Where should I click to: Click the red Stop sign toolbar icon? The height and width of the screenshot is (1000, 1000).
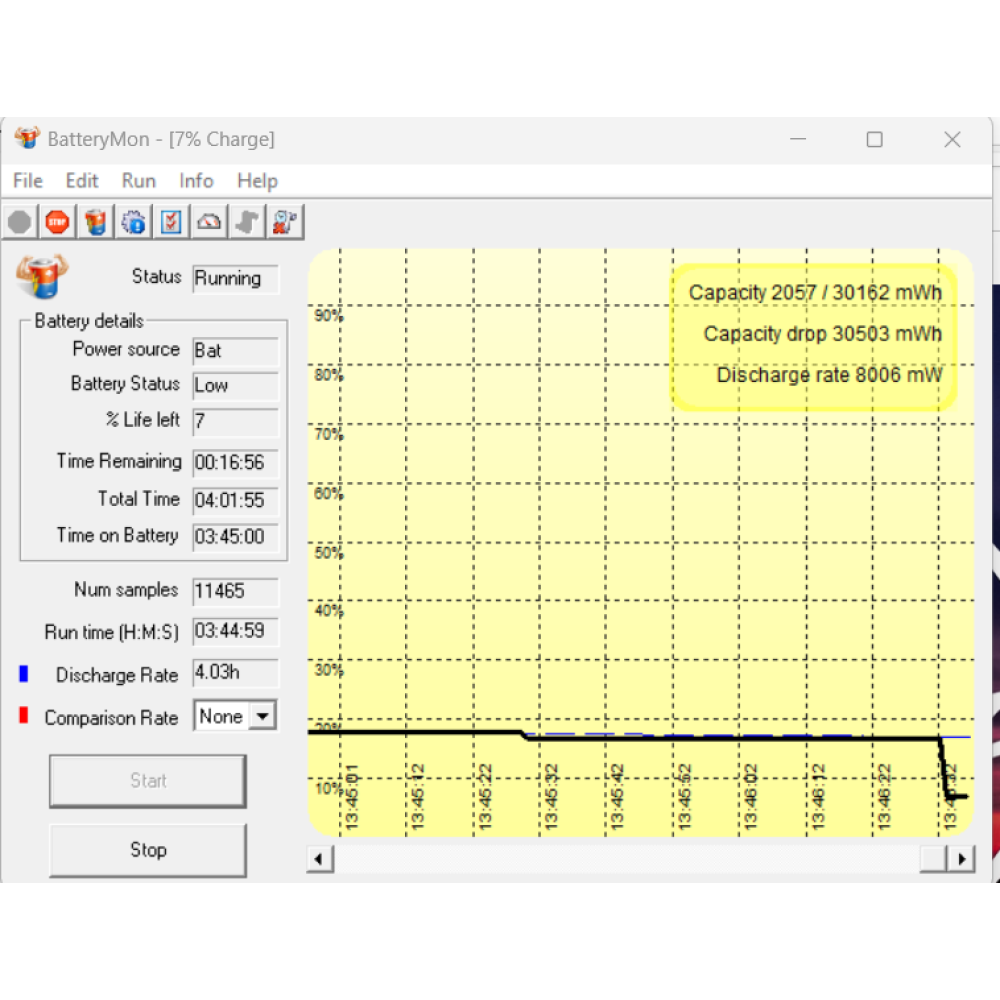[57, 222]
